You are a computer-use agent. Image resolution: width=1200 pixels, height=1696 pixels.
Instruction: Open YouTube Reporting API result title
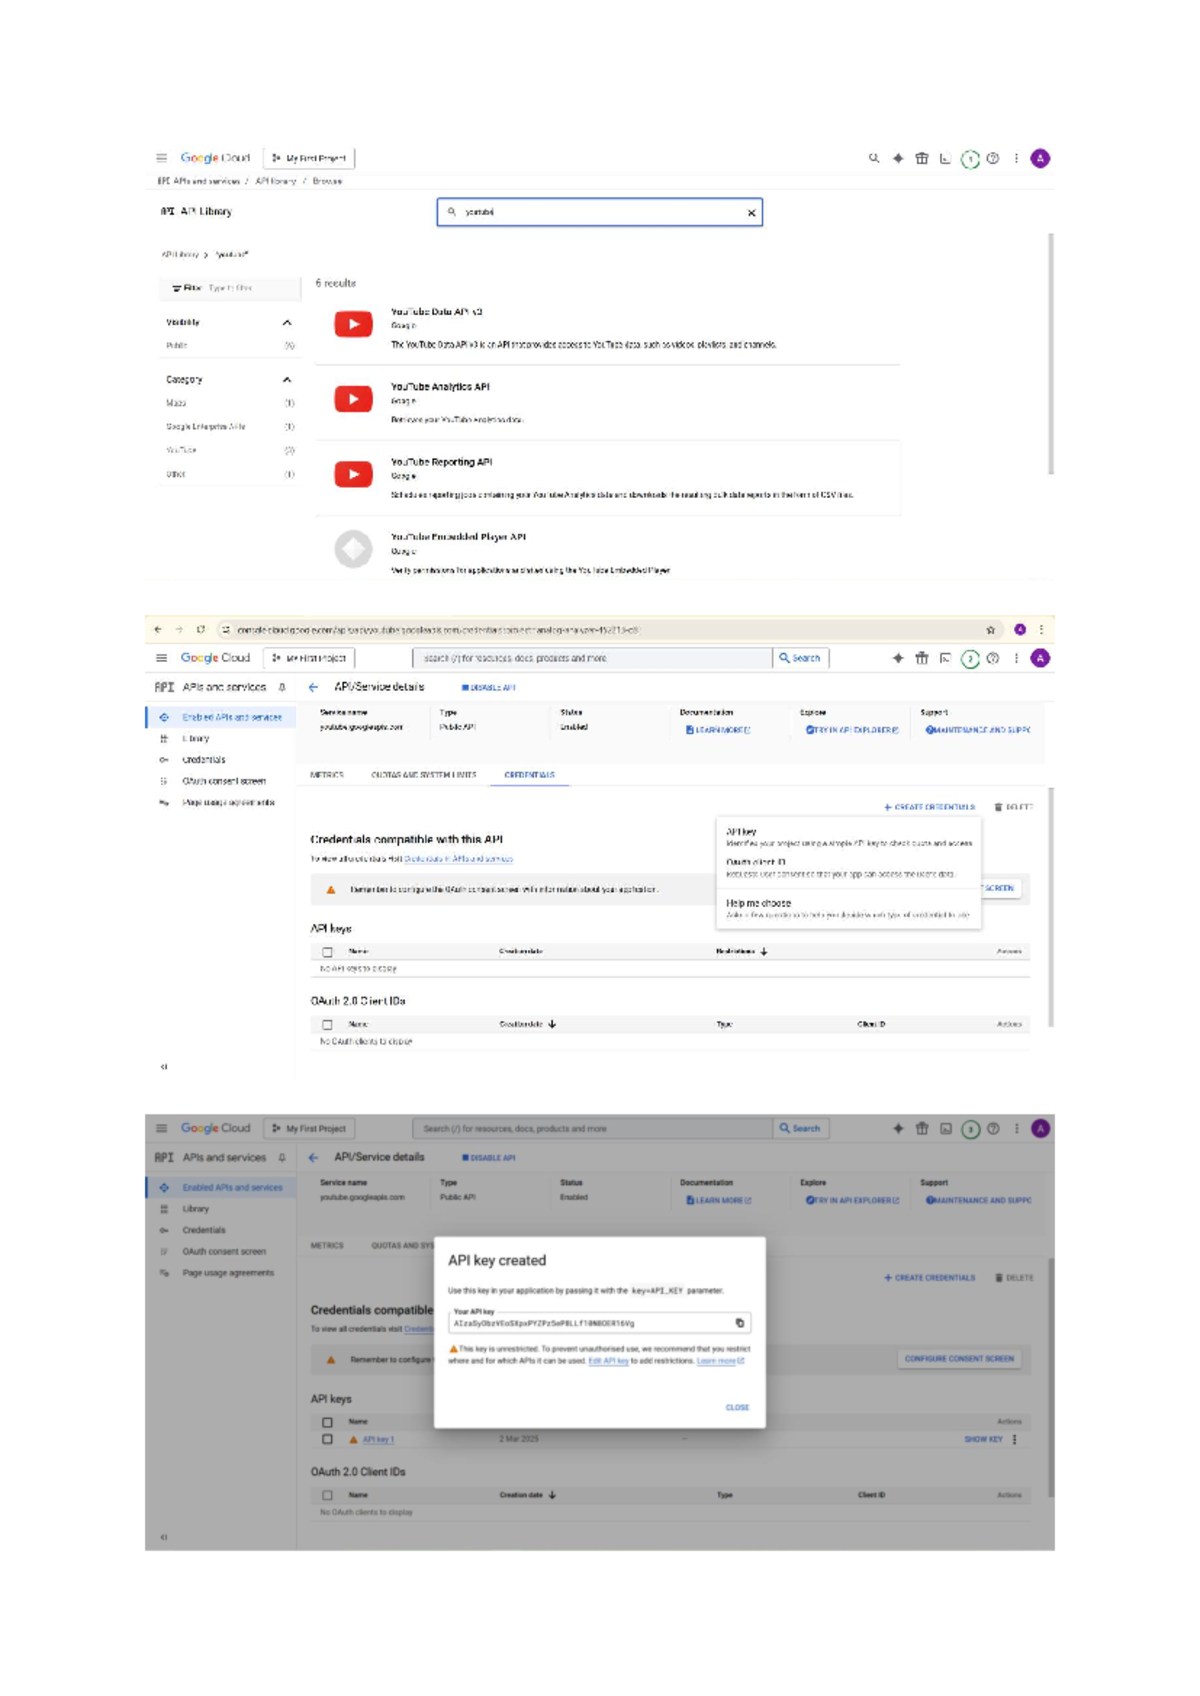pos(441,462)
